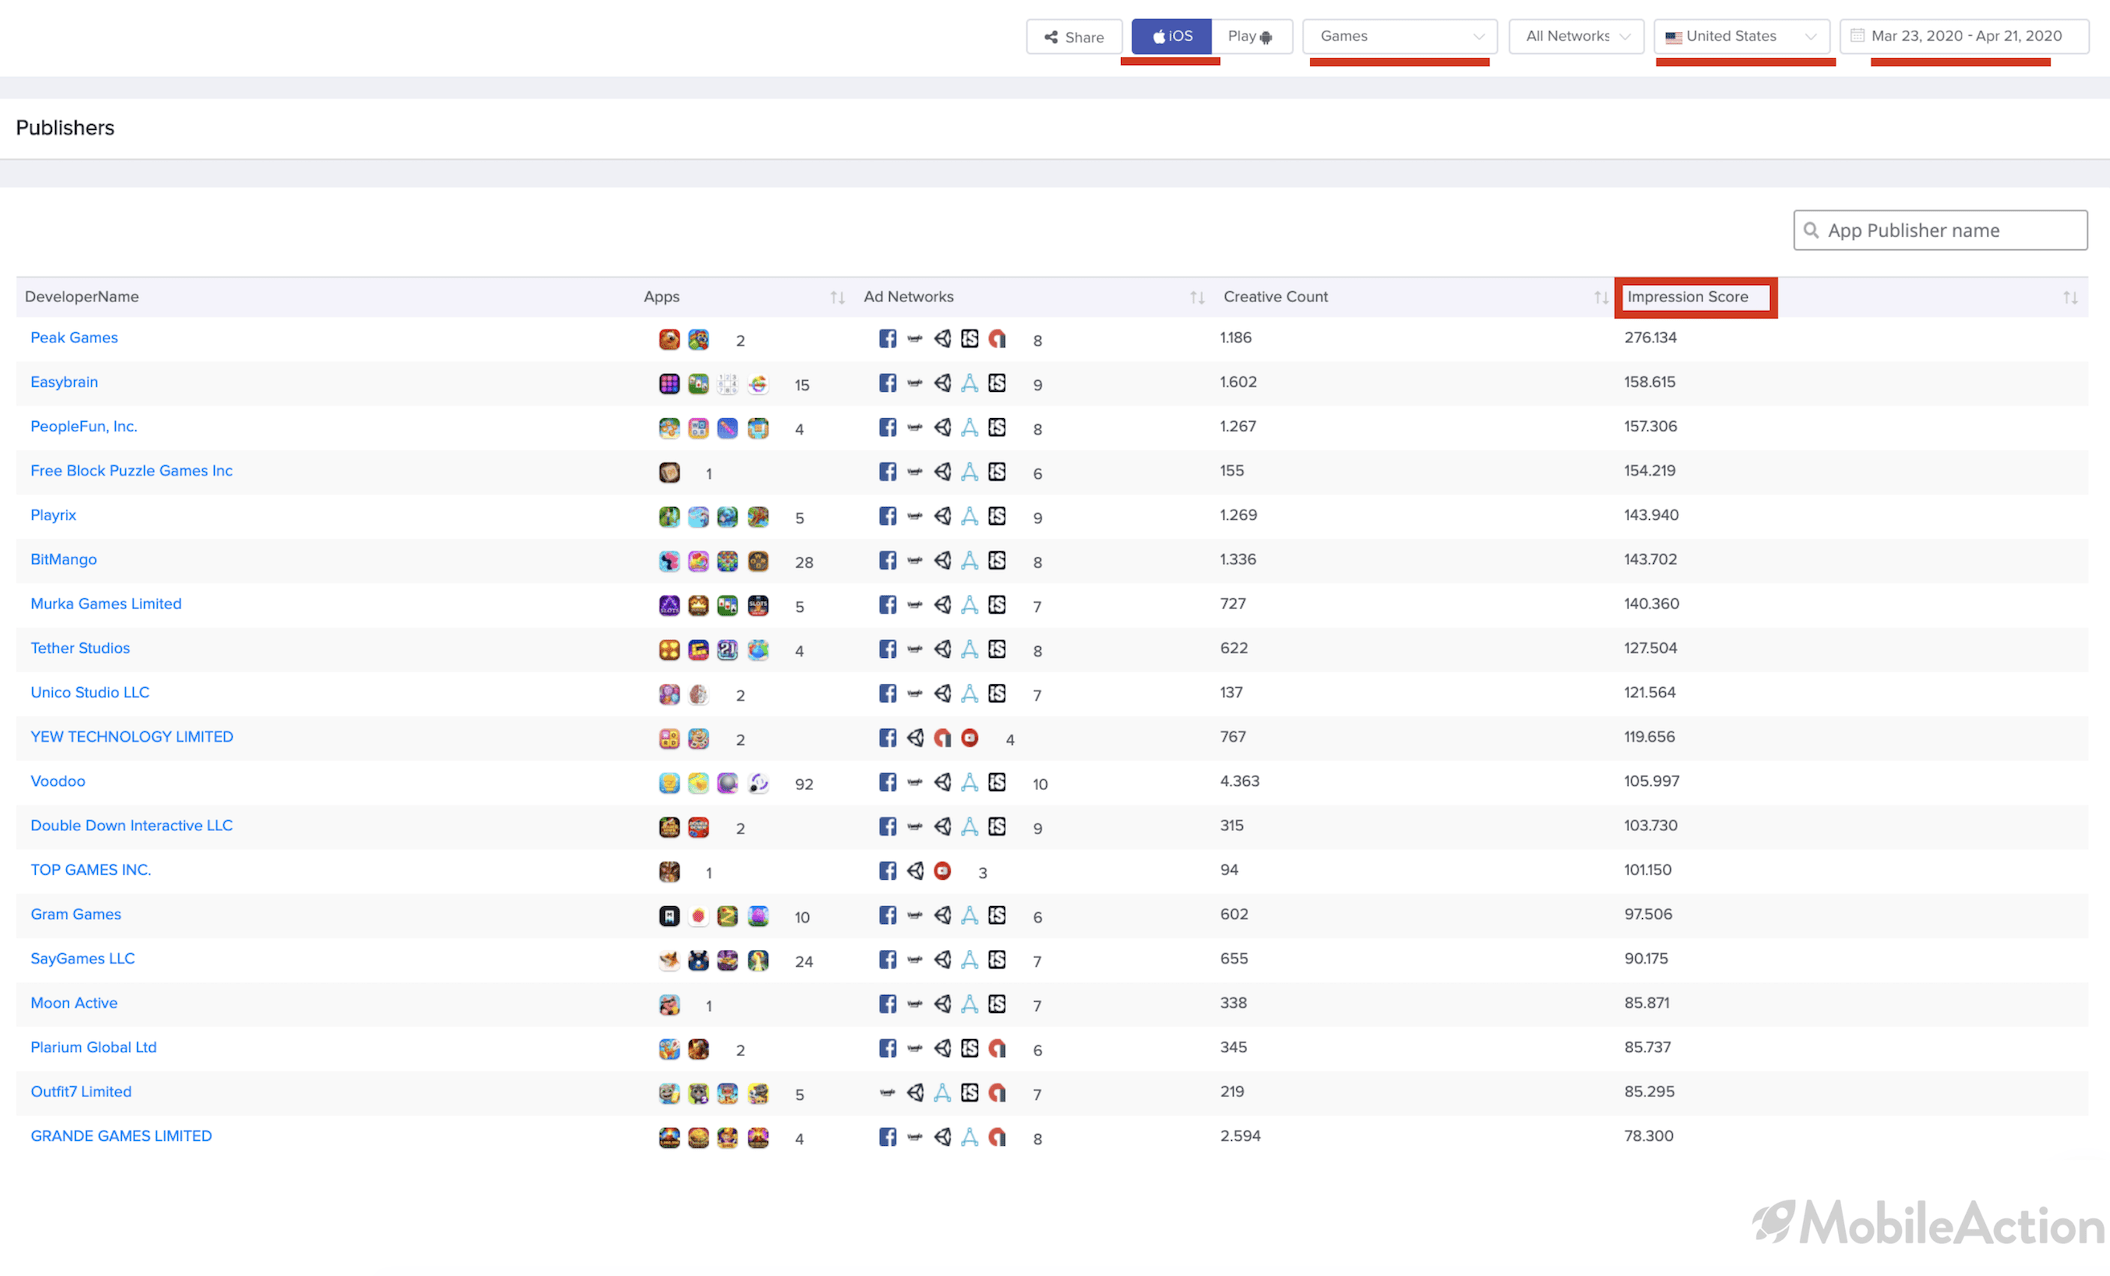Screen dimensions: 2110x1276
Task: Open the Plarium Global Ltd link
Action: [x=93, y=1047]
